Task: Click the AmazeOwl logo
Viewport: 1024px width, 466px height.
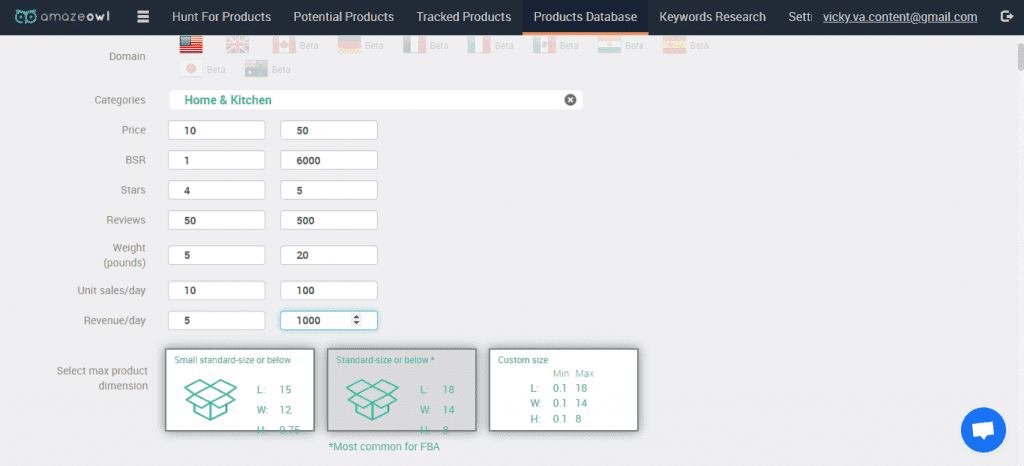Action: (62, 17)
